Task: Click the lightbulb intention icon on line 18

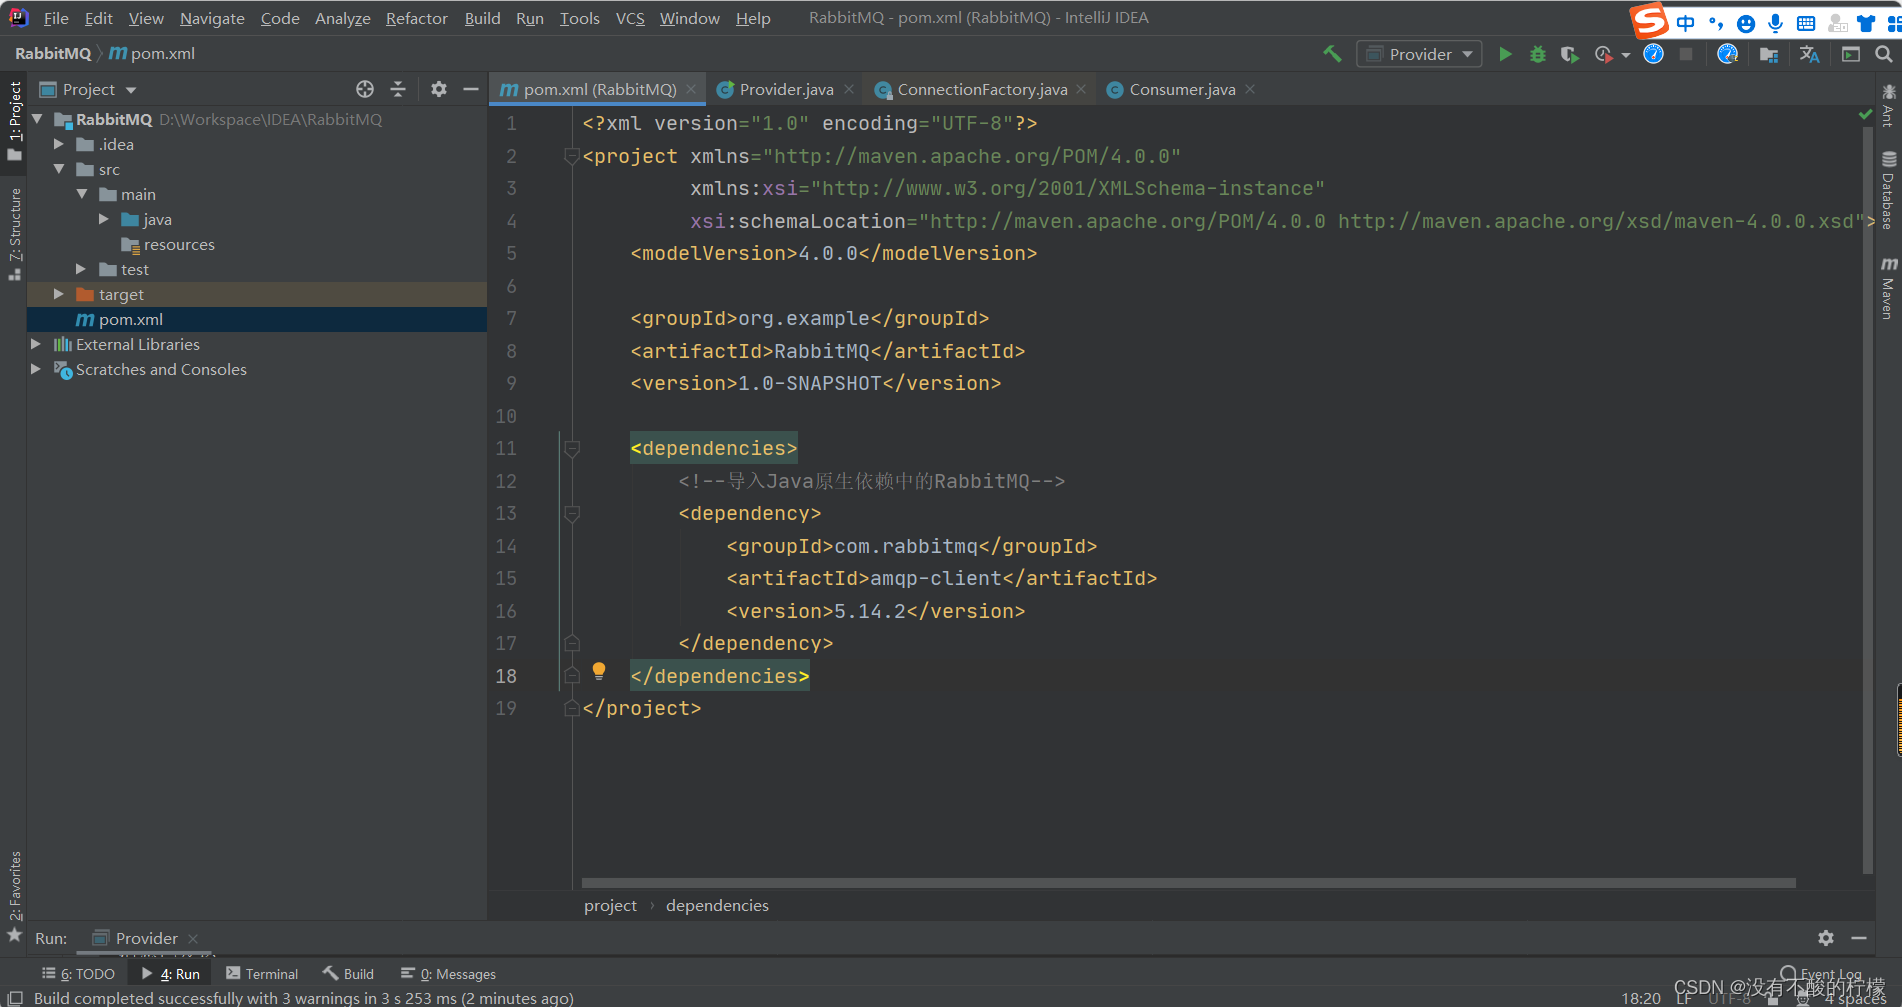Action: (x=598, y=671)
